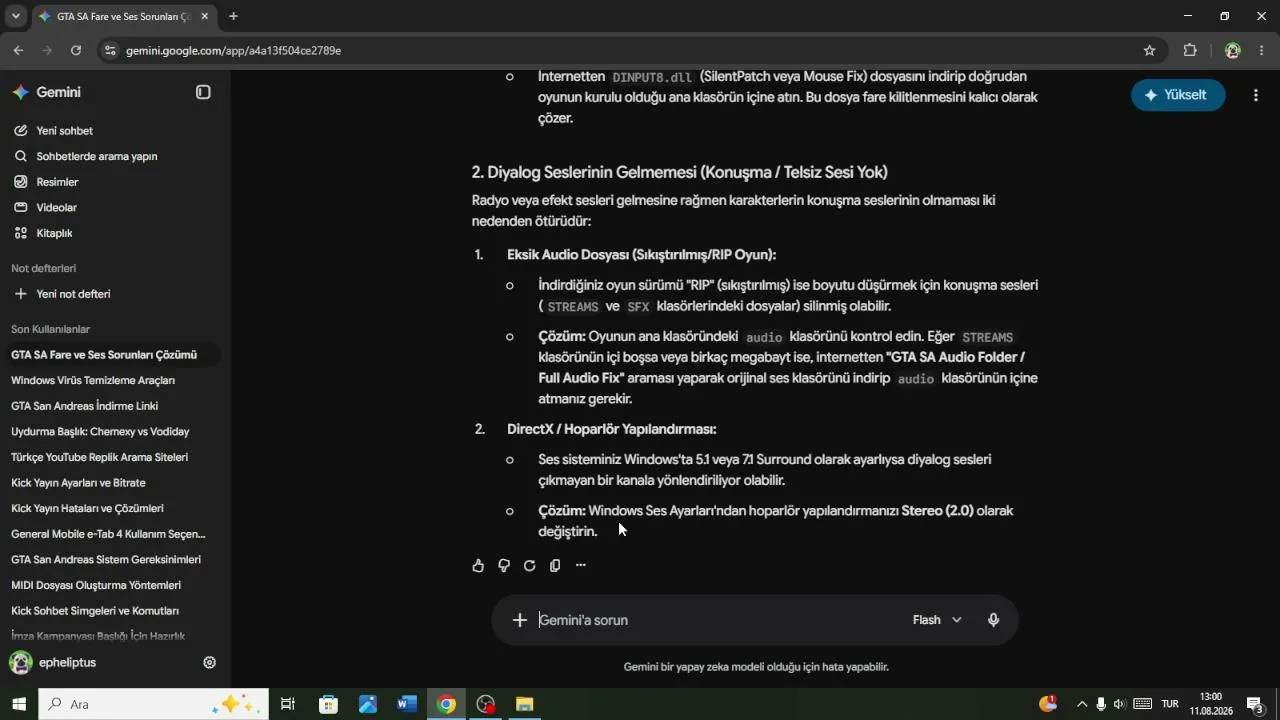
Task: Open a new browser tab
Action: (x=233, y=16)
